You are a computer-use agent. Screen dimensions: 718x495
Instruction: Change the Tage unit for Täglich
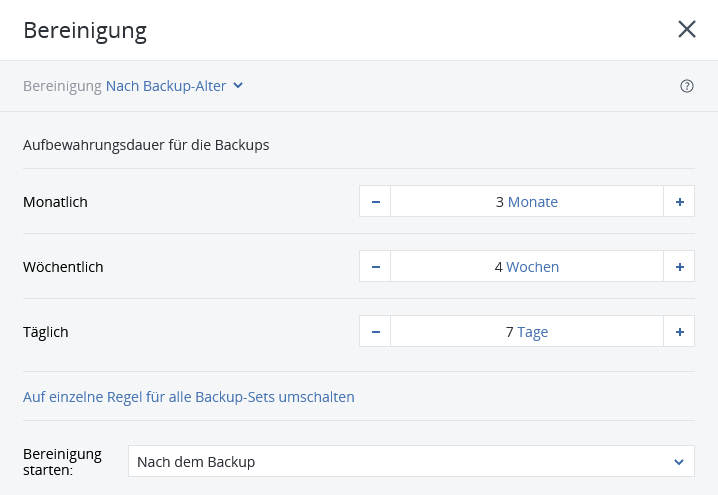tap(533, 332)
